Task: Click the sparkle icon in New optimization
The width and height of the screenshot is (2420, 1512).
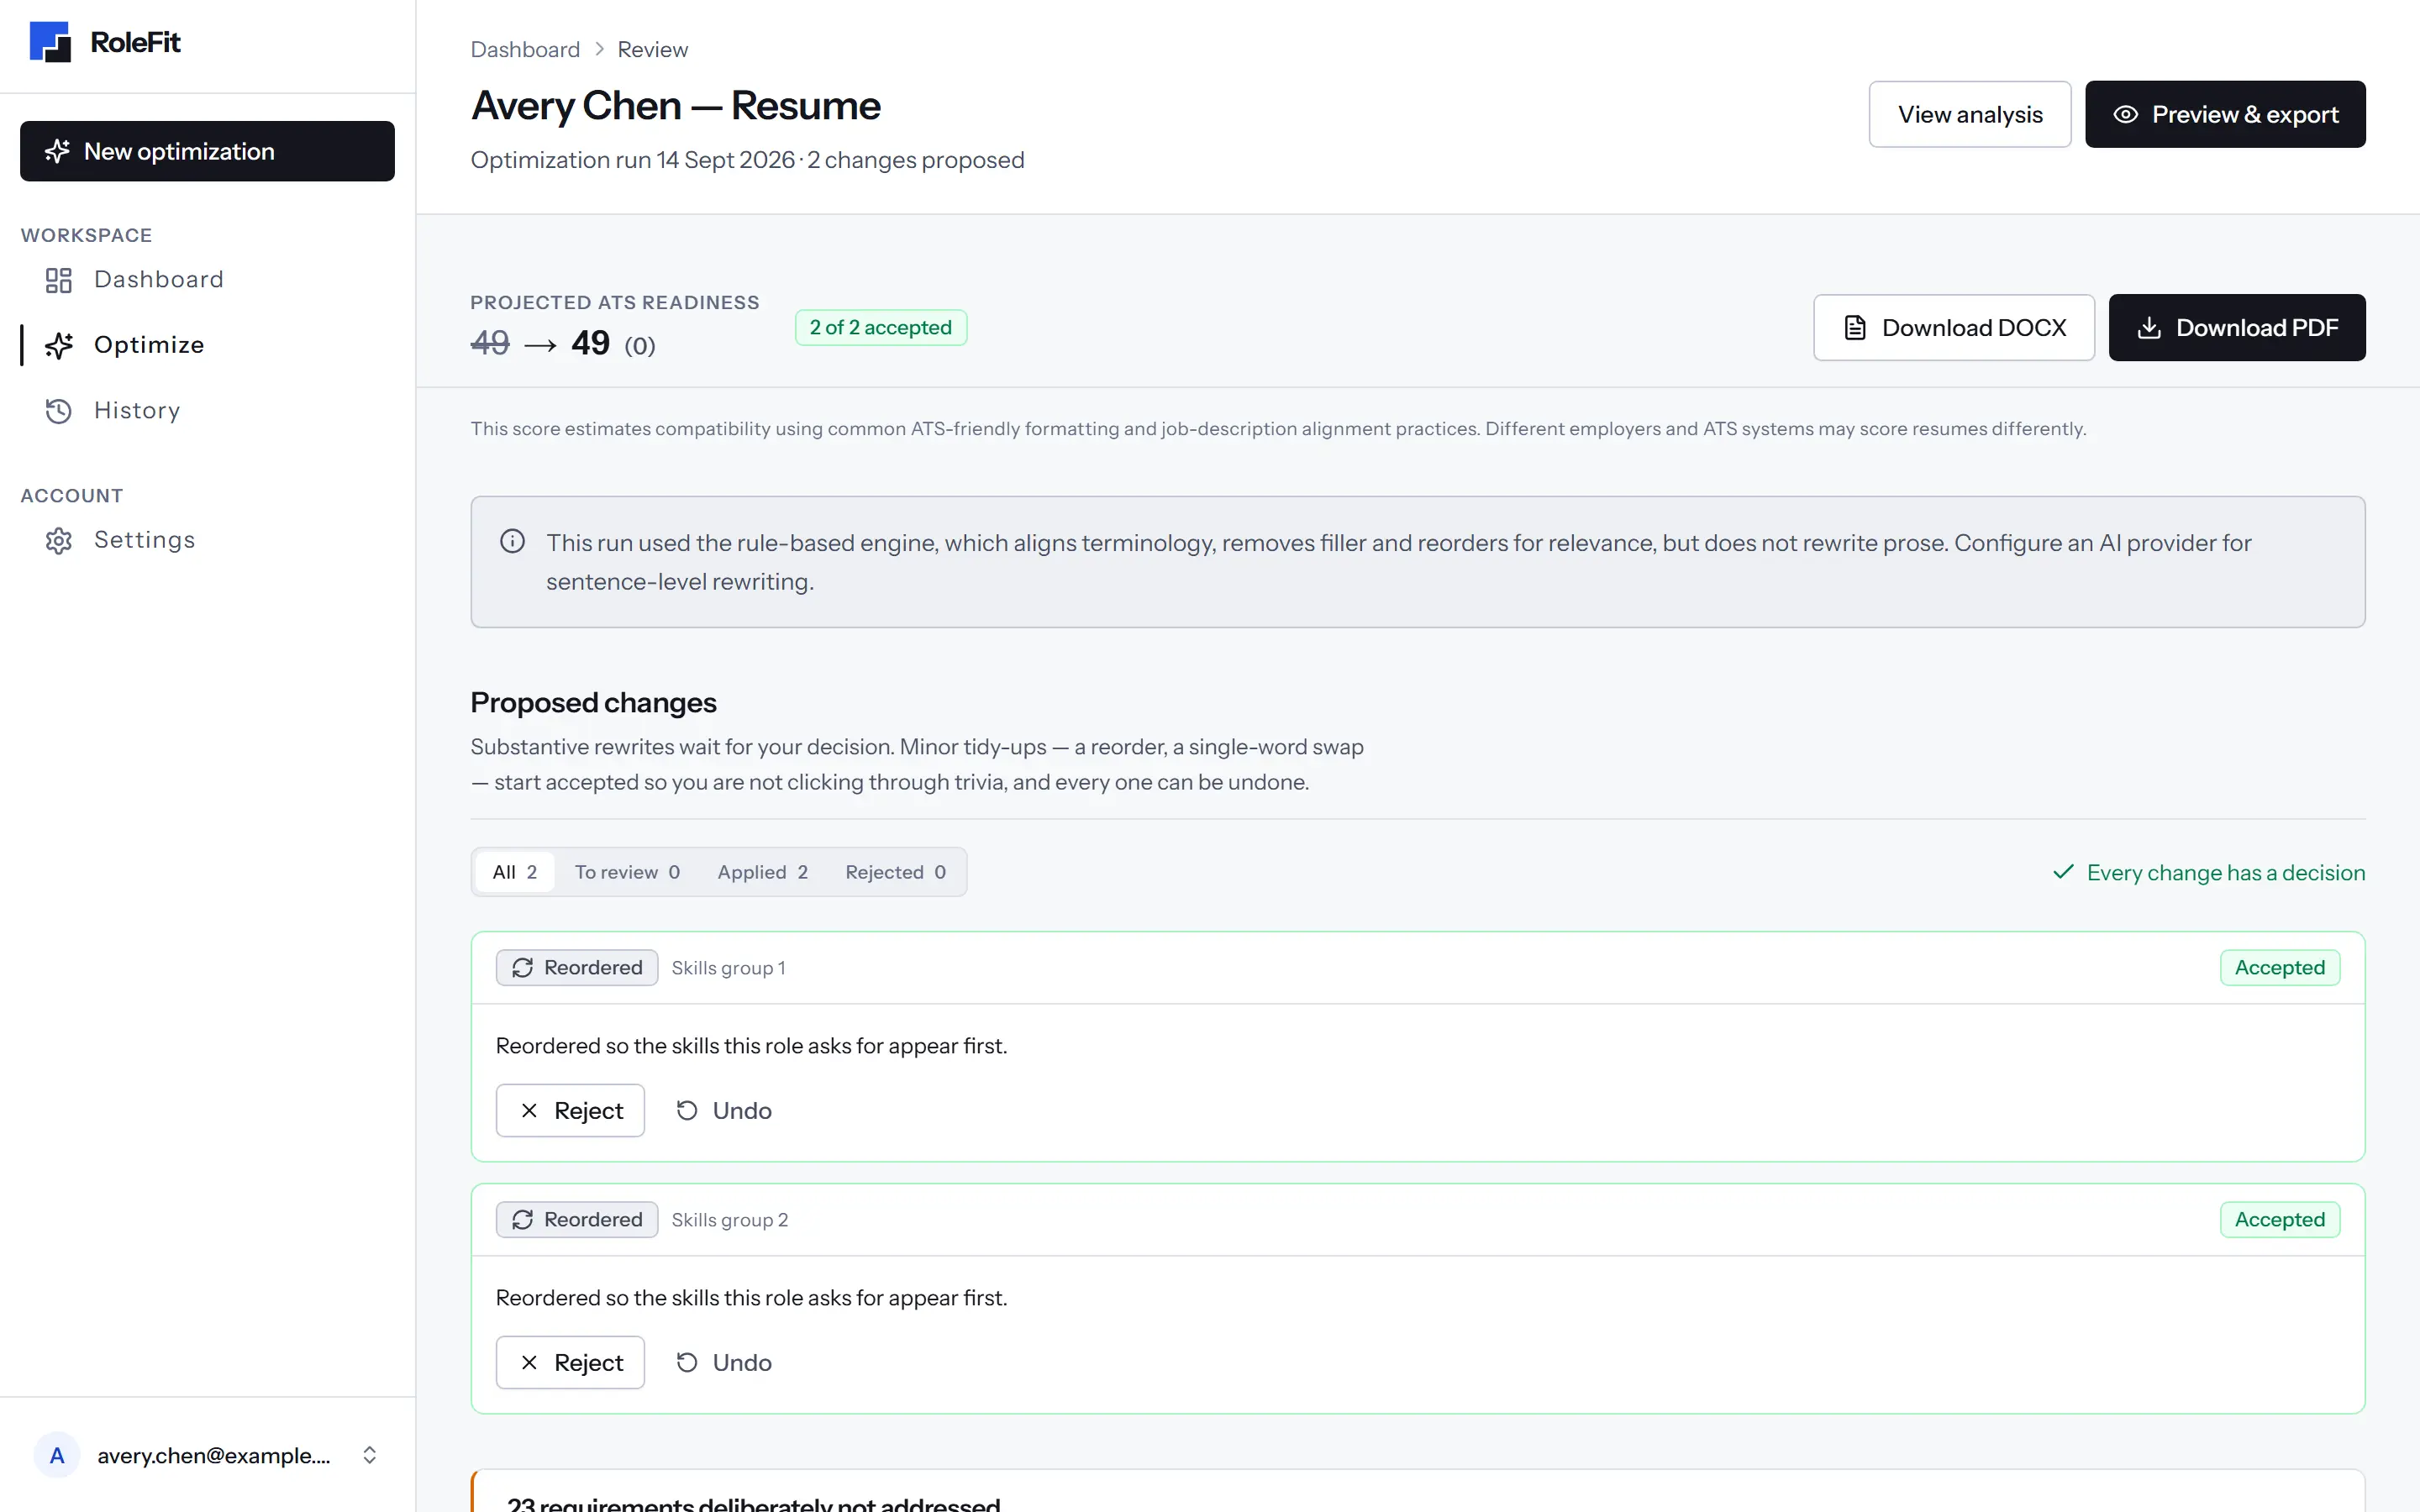Action: coord(58,151)
